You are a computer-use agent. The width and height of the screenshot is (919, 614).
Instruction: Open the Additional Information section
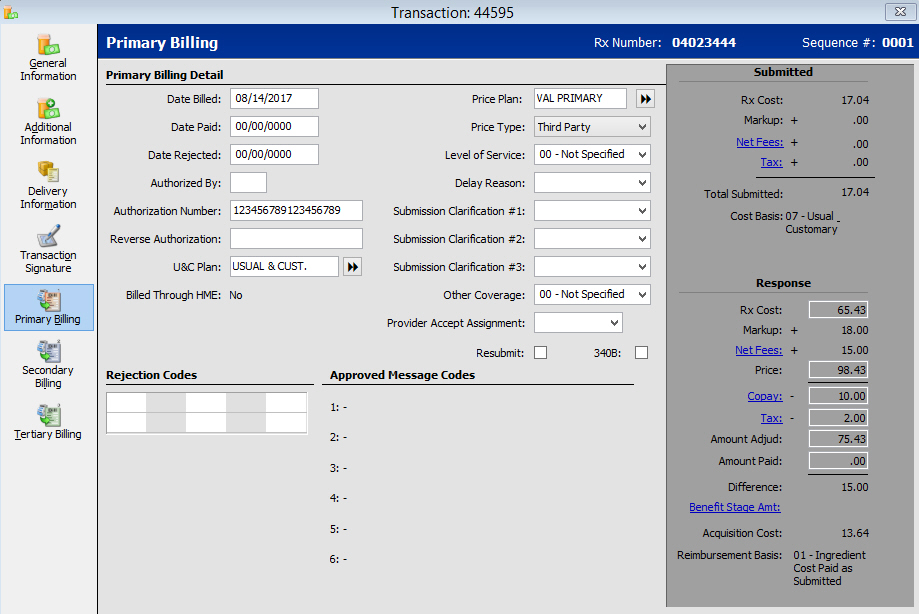47,121
